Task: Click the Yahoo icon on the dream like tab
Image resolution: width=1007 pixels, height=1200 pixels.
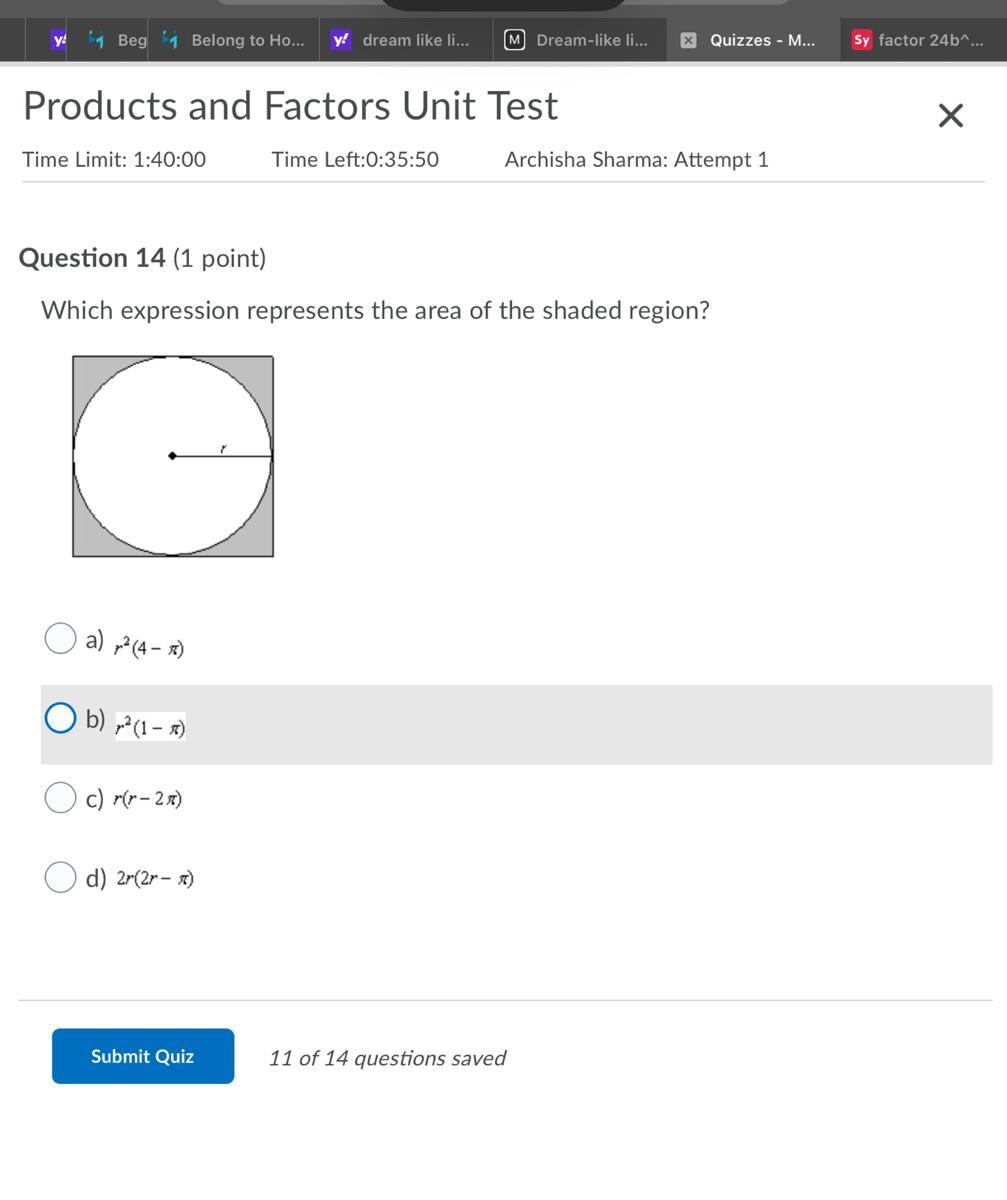Action: click(341, 40)
